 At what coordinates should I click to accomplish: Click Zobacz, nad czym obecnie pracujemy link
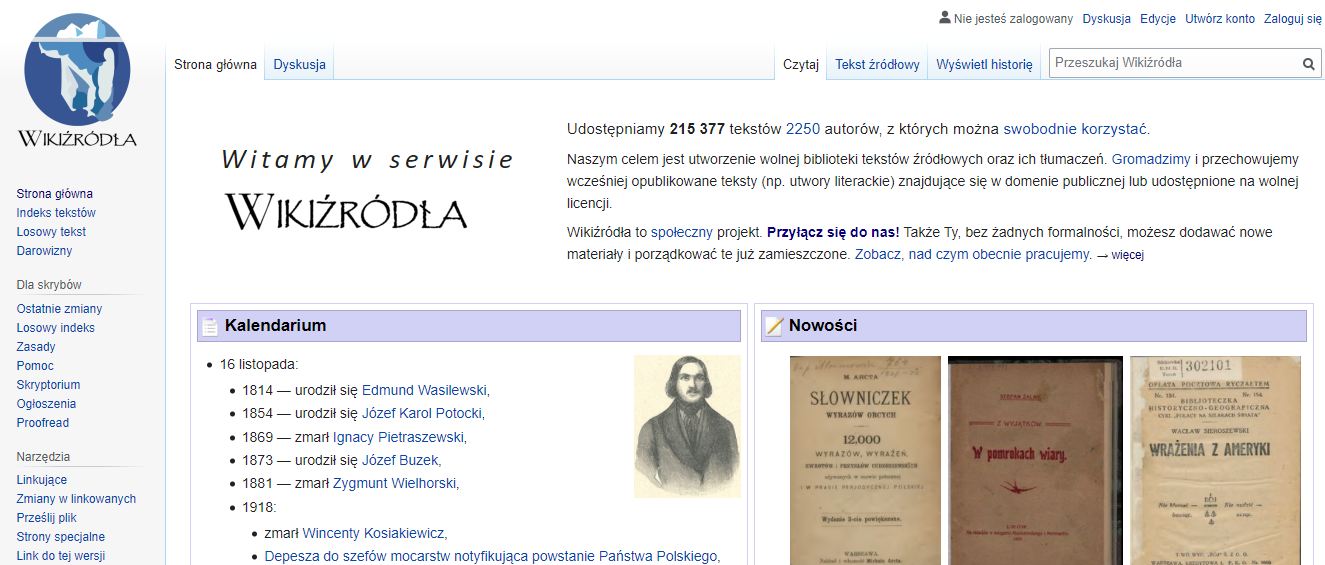coord(972,254)
